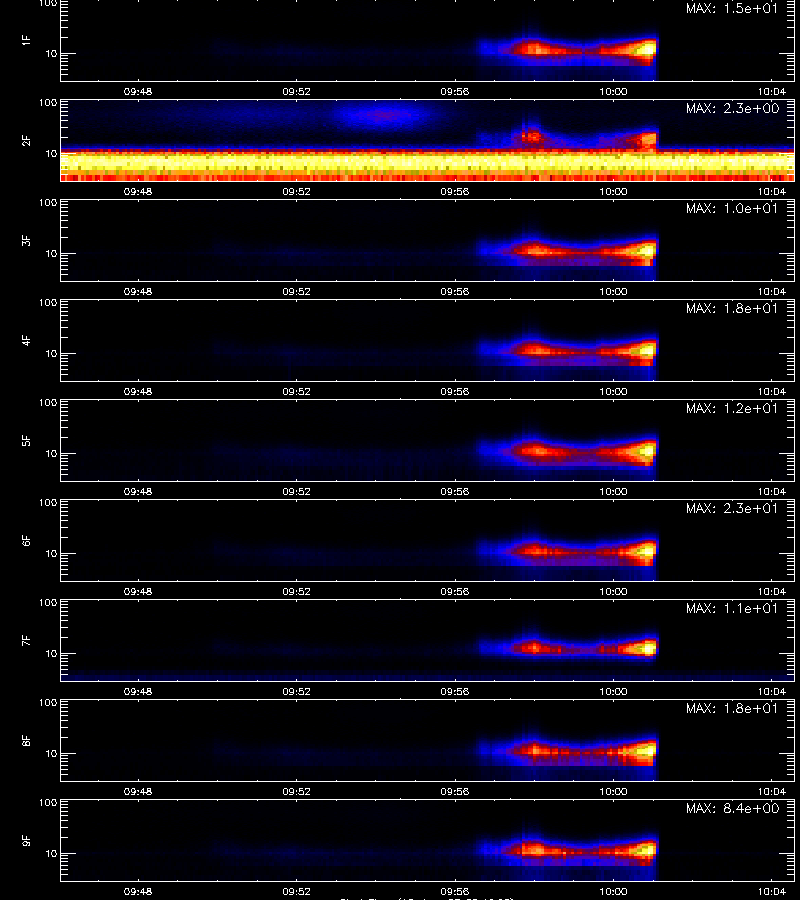Screen dimensions: 800x900
Task: Click the '10' y-axis label of panel 1F
Action: (51, 54)
